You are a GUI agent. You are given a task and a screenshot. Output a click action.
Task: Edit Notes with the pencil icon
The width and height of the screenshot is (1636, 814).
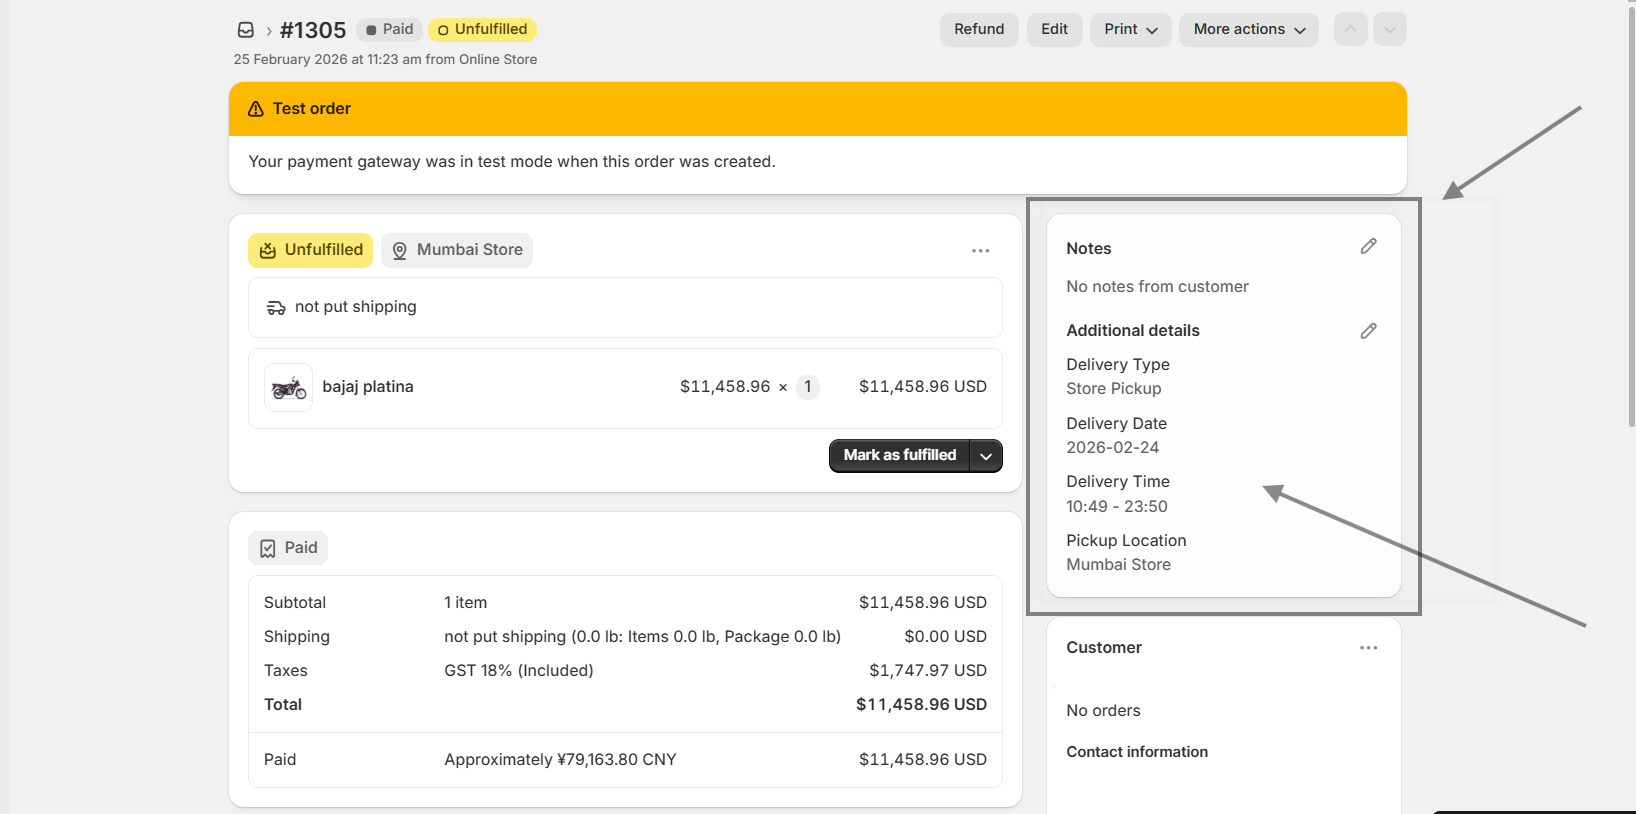click(x=1368, y=246)
